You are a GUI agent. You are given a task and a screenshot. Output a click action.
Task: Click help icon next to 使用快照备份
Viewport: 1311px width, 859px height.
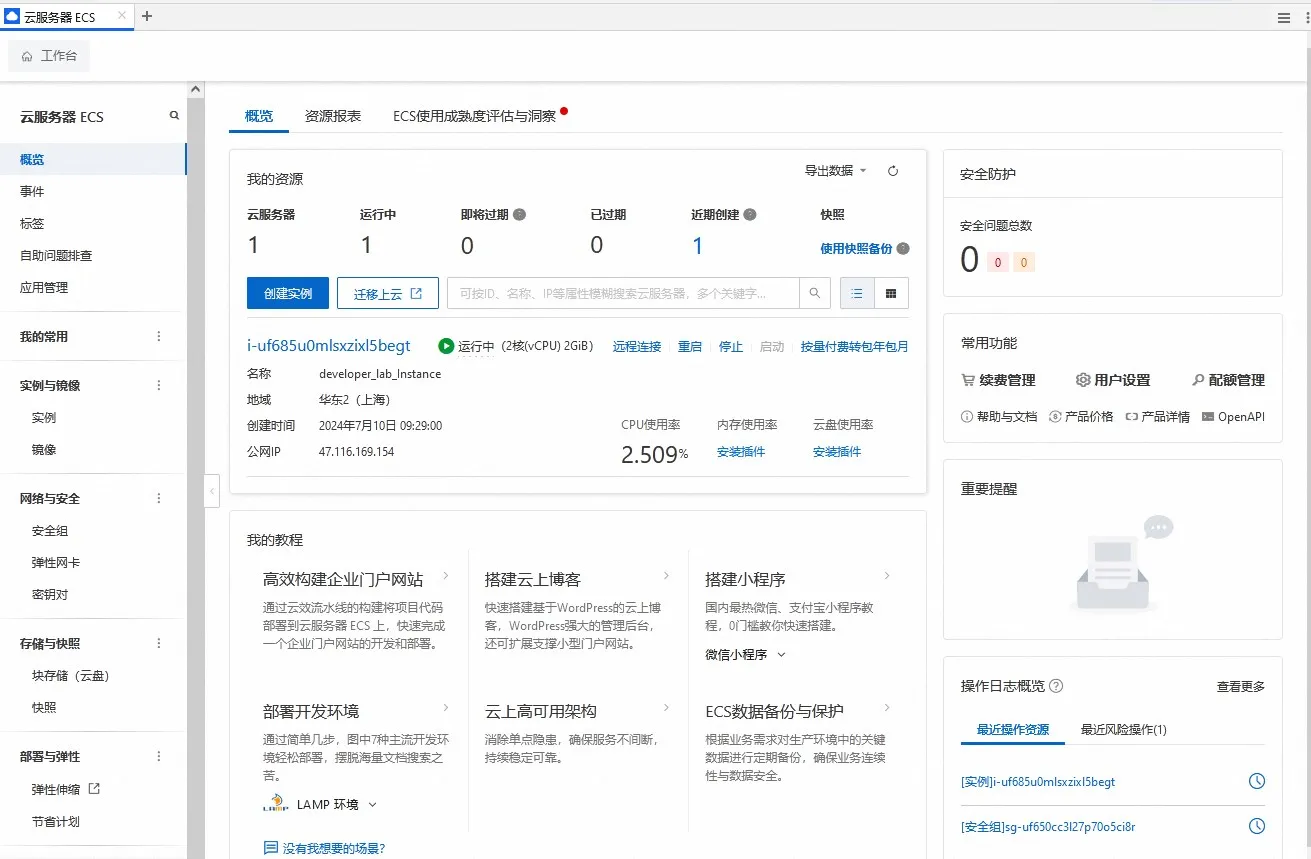903,248
